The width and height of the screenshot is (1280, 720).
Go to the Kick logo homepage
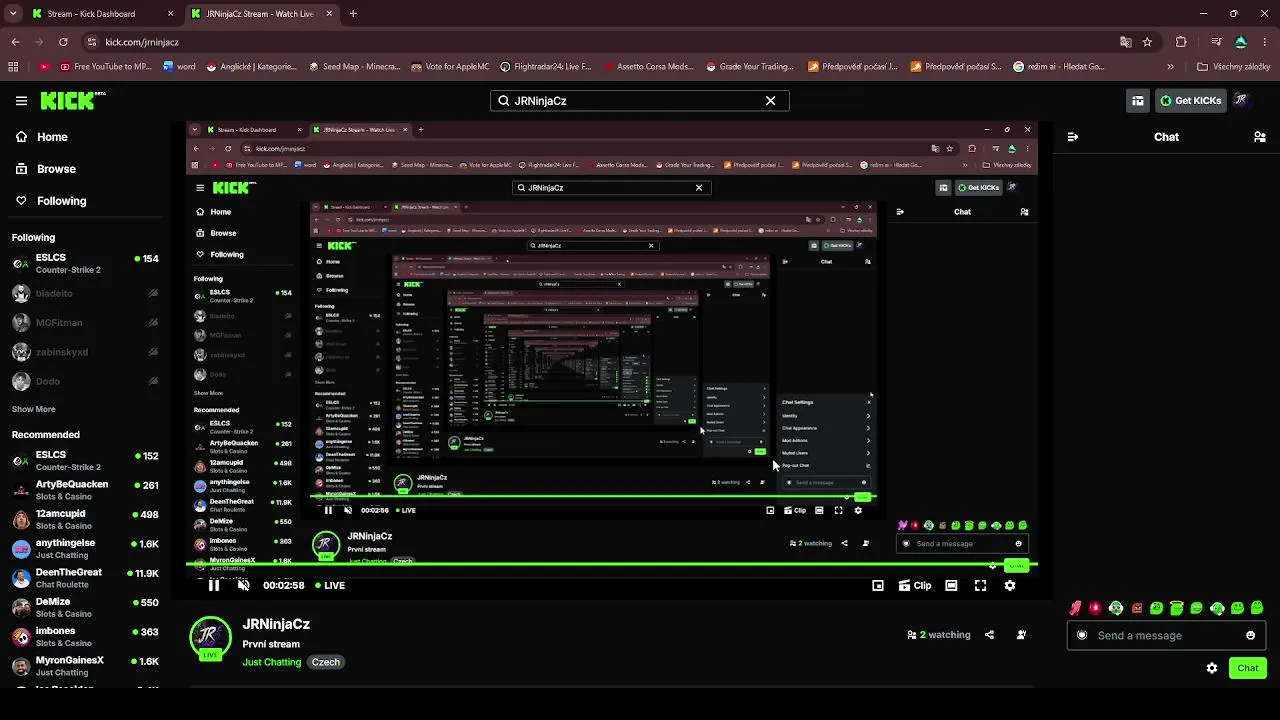pyautogui.click(x=72, y=101)
